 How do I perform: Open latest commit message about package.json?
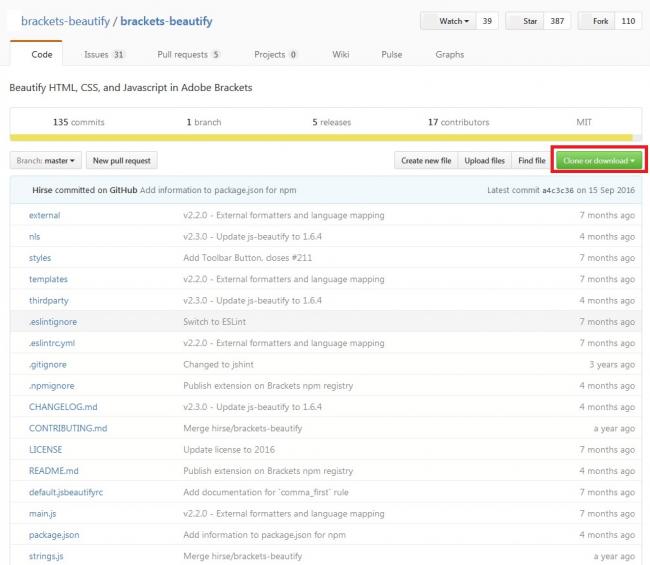pyautogui.click(x=218, y=190)
